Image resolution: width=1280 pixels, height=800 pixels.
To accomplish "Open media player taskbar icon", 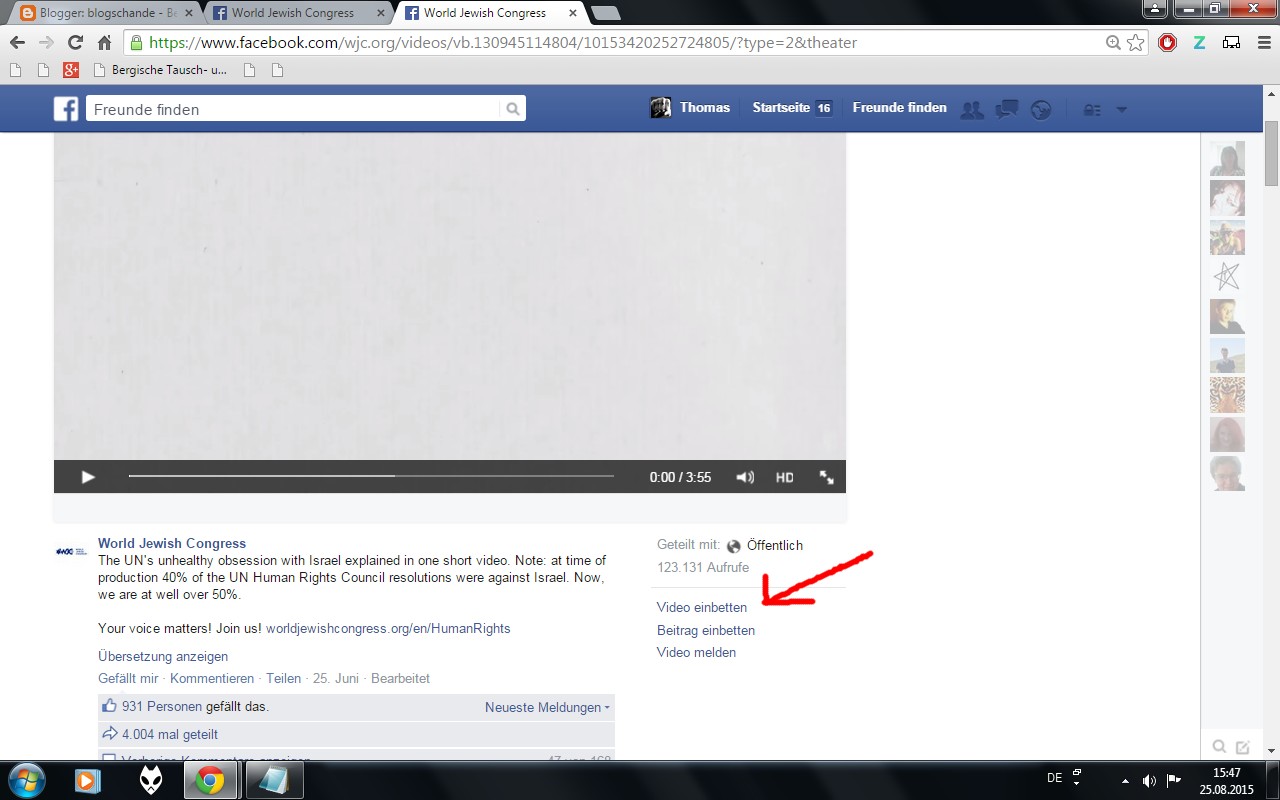I will pyautogui.click(x=88, y=780).
